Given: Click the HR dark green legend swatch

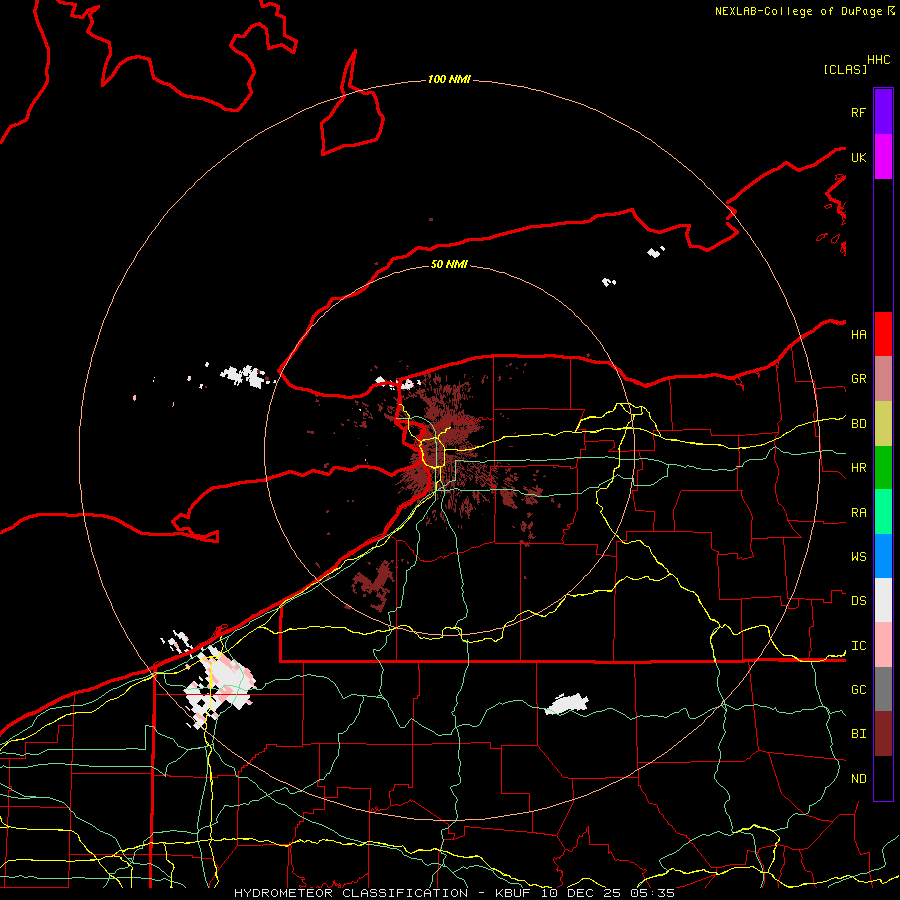Looking at the screenshot, I should [x=883, y=468].
